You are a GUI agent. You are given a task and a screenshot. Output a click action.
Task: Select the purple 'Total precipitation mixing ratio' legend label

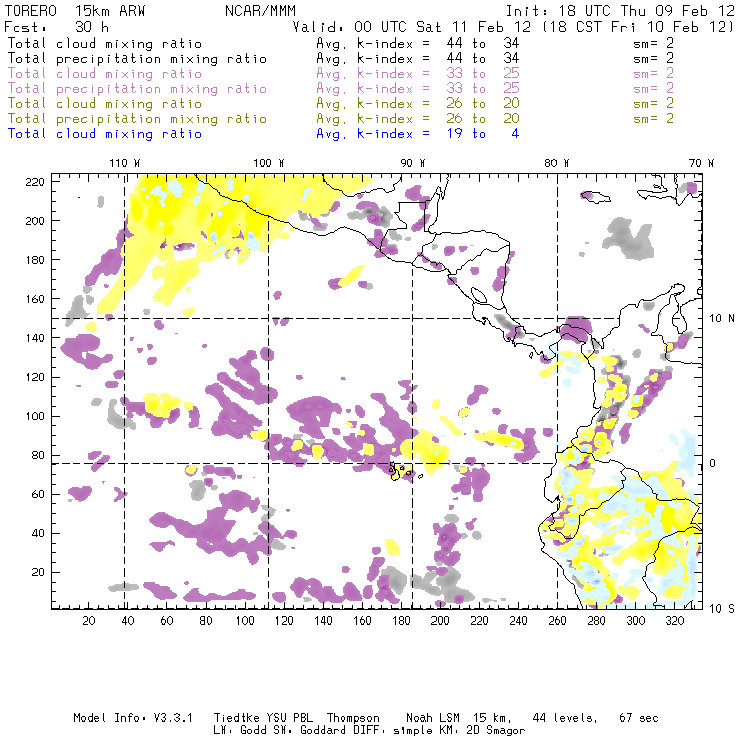point(137,89)
